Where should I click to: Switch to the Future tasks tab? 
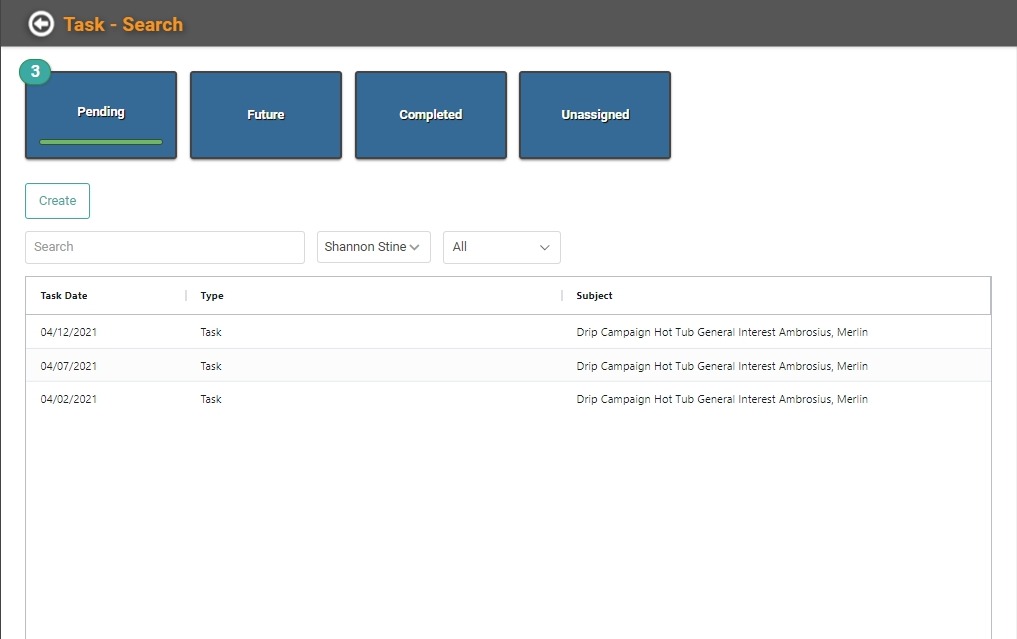(x=266, y=115)
